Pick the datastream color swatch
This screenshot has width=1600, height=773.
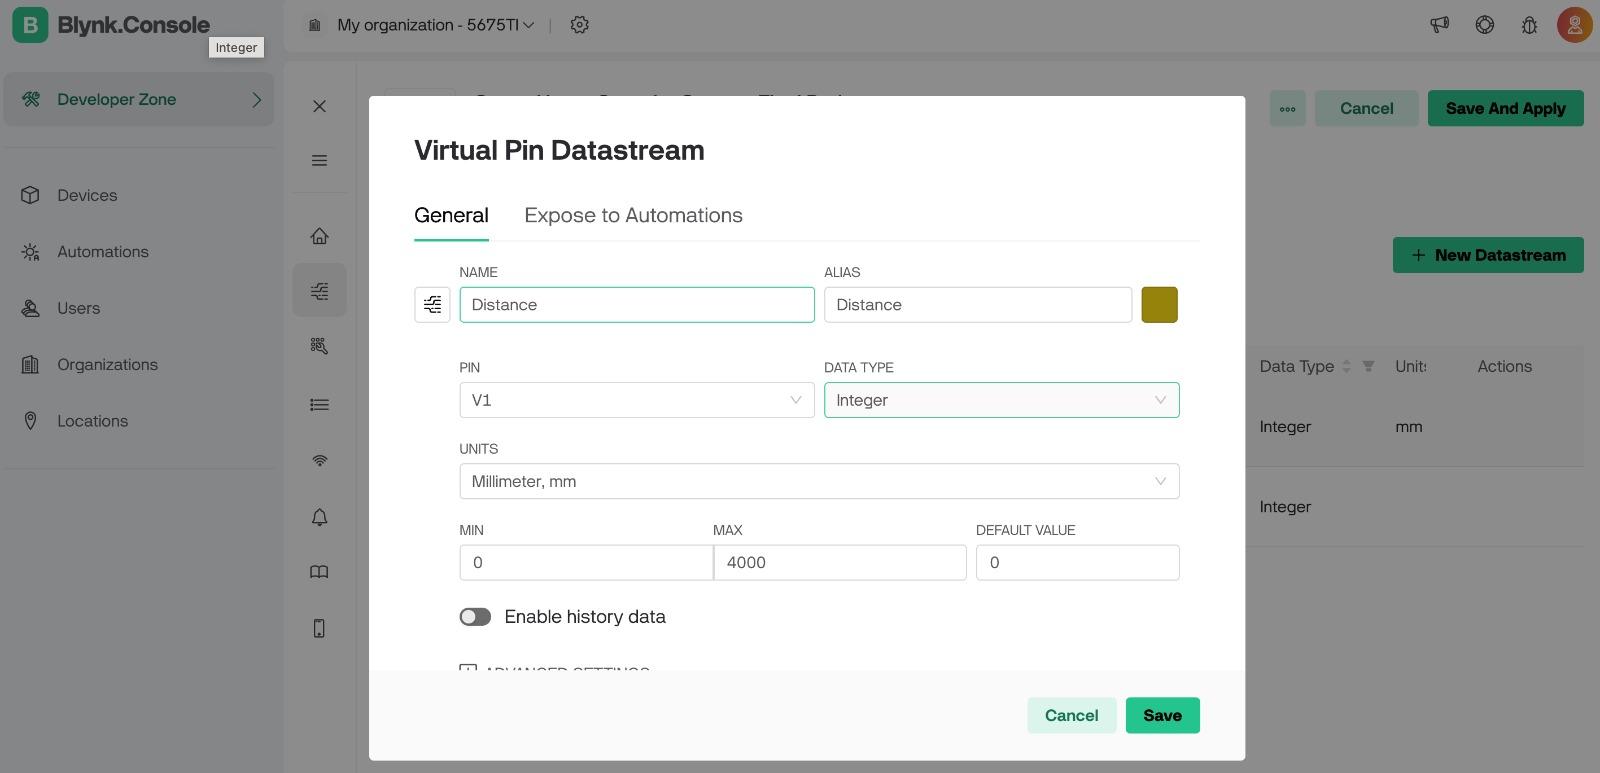(1160, 305)
